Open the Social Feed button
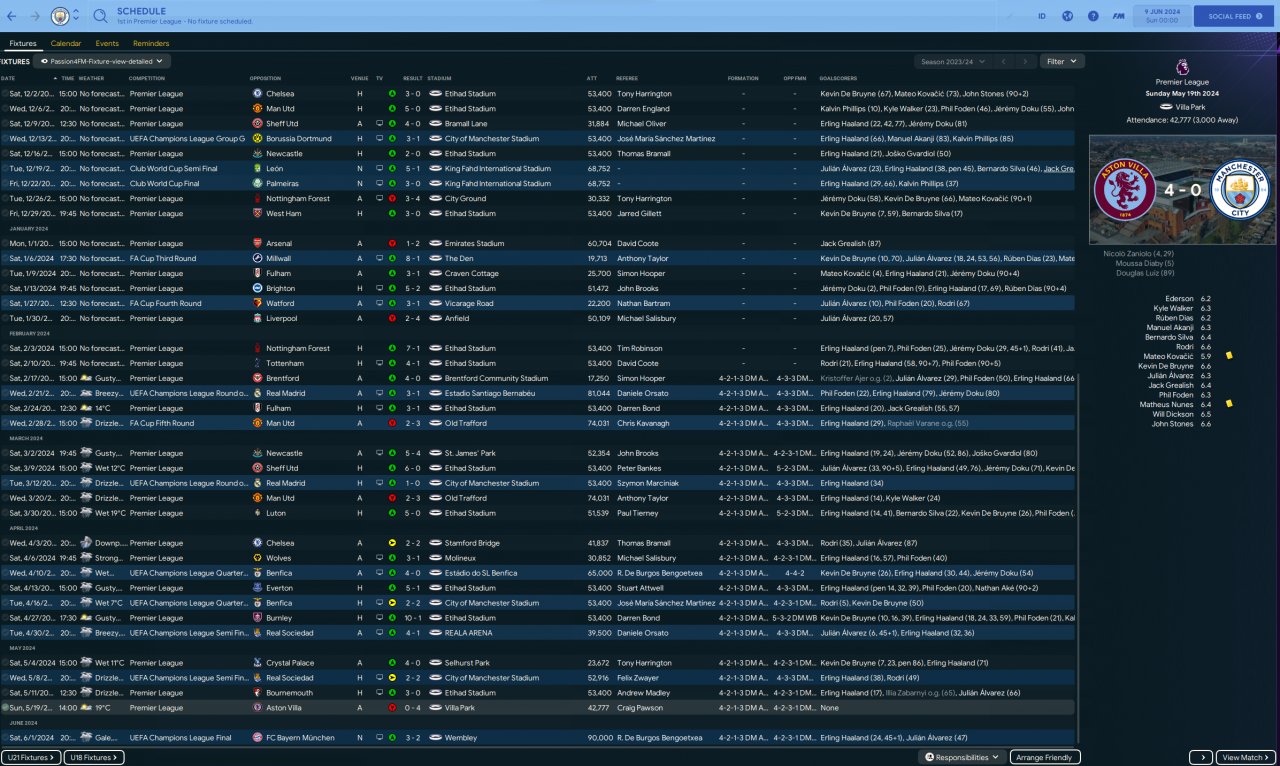Image resolution: width=1280 pixels, height=766 pixels. 1235,16
